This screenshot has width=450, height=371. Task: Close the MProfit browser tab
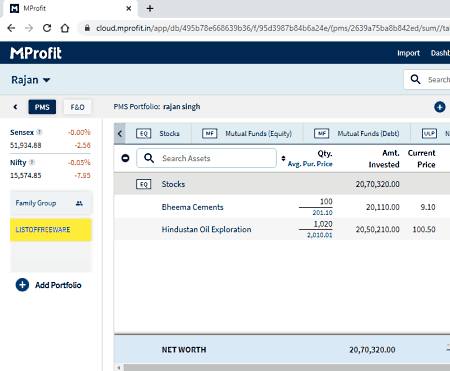pos(129,8)
